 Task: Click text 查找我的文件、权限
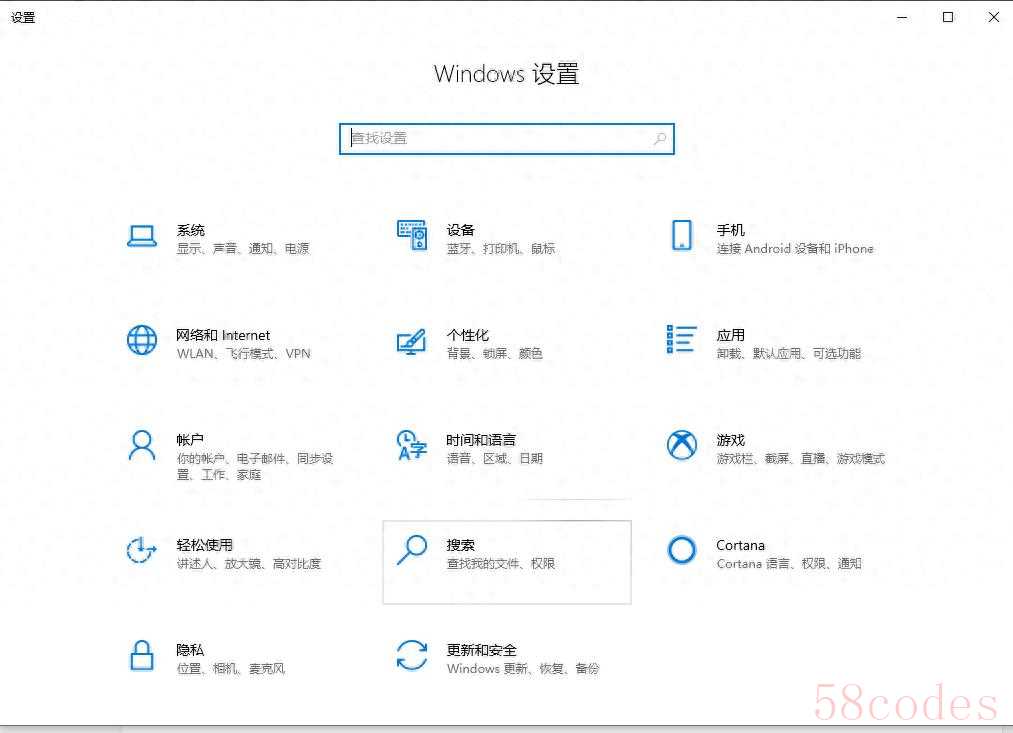point(501,564)
